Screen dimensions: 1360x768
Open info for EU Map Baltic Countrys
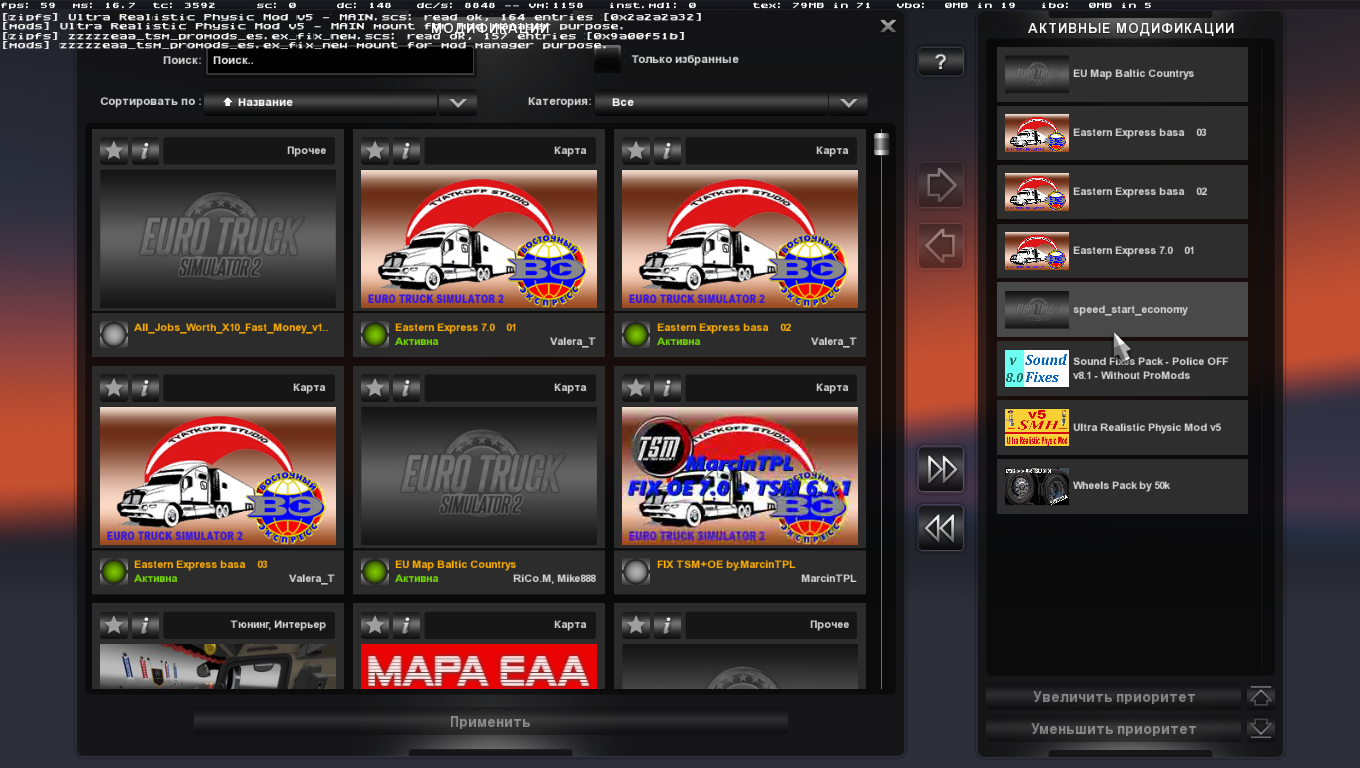406,388
